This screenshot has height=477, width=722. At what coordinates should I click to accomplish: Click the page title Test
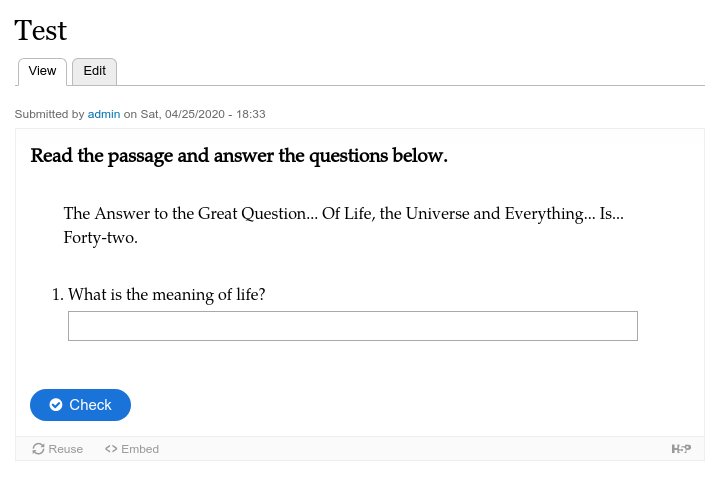(41, 31)
